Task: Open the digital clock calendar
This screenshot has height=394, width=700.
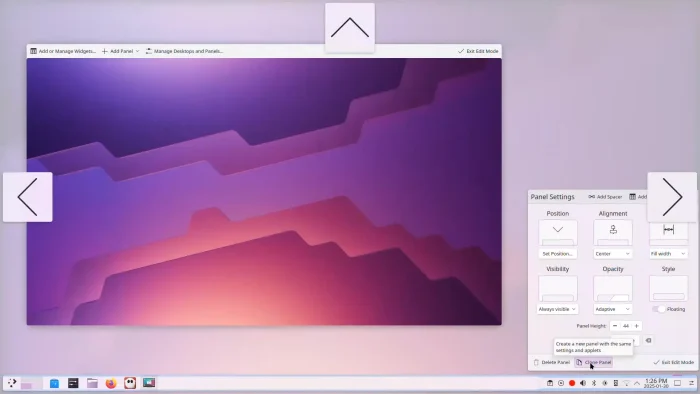Action: tap(656, 383)
